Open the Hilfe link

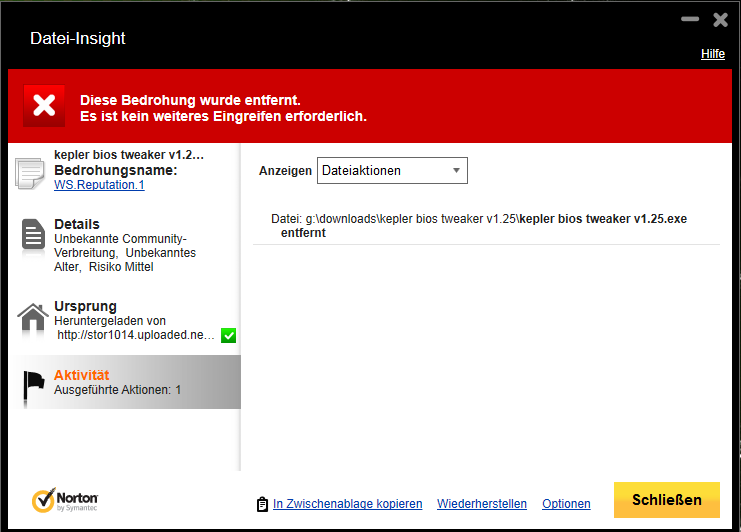[713, 54]
